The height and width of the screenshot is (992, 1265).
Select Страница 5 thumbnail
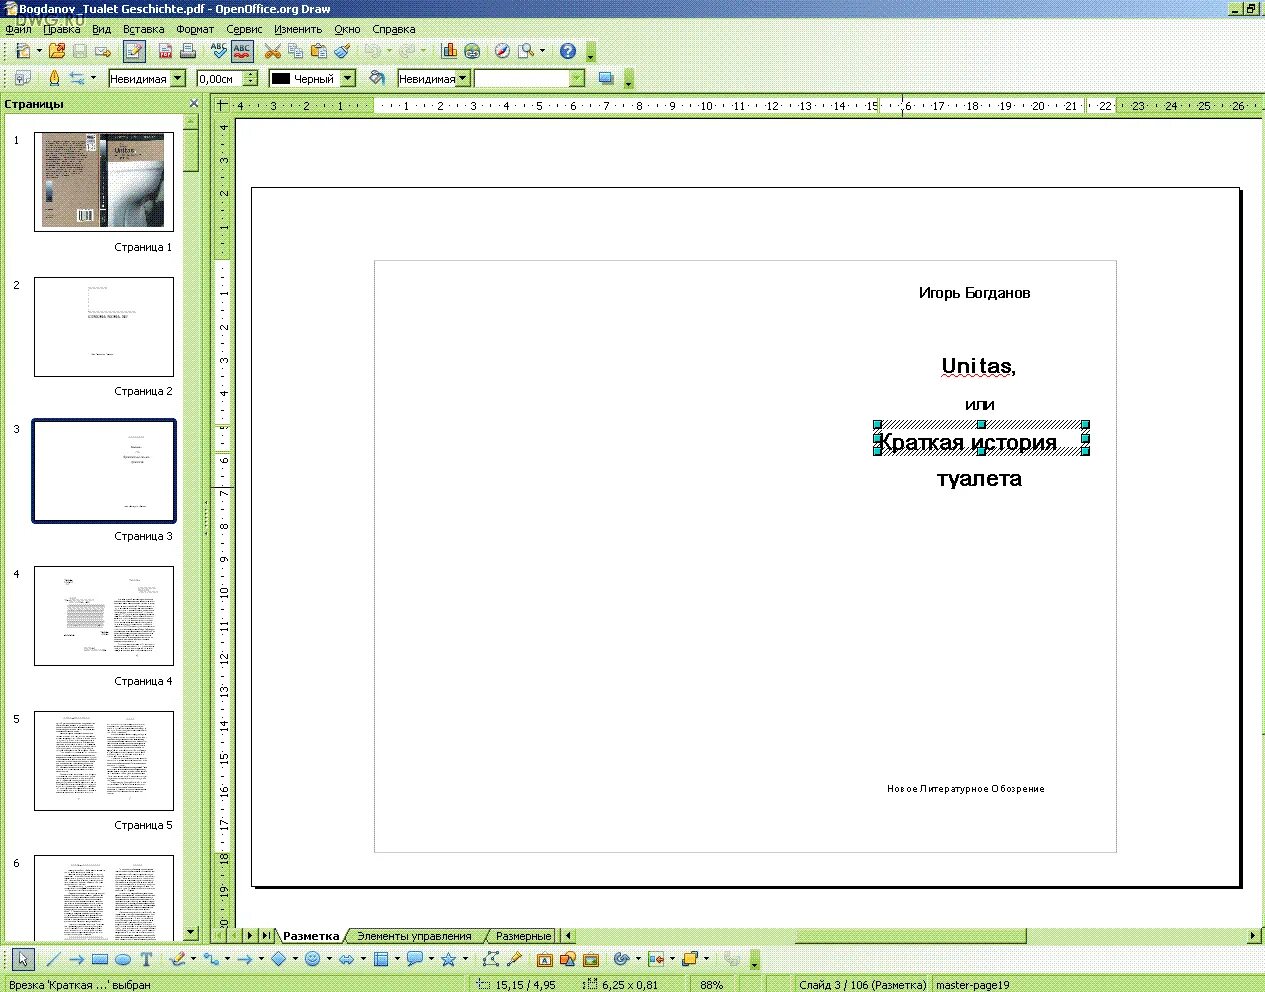point(104,761)
